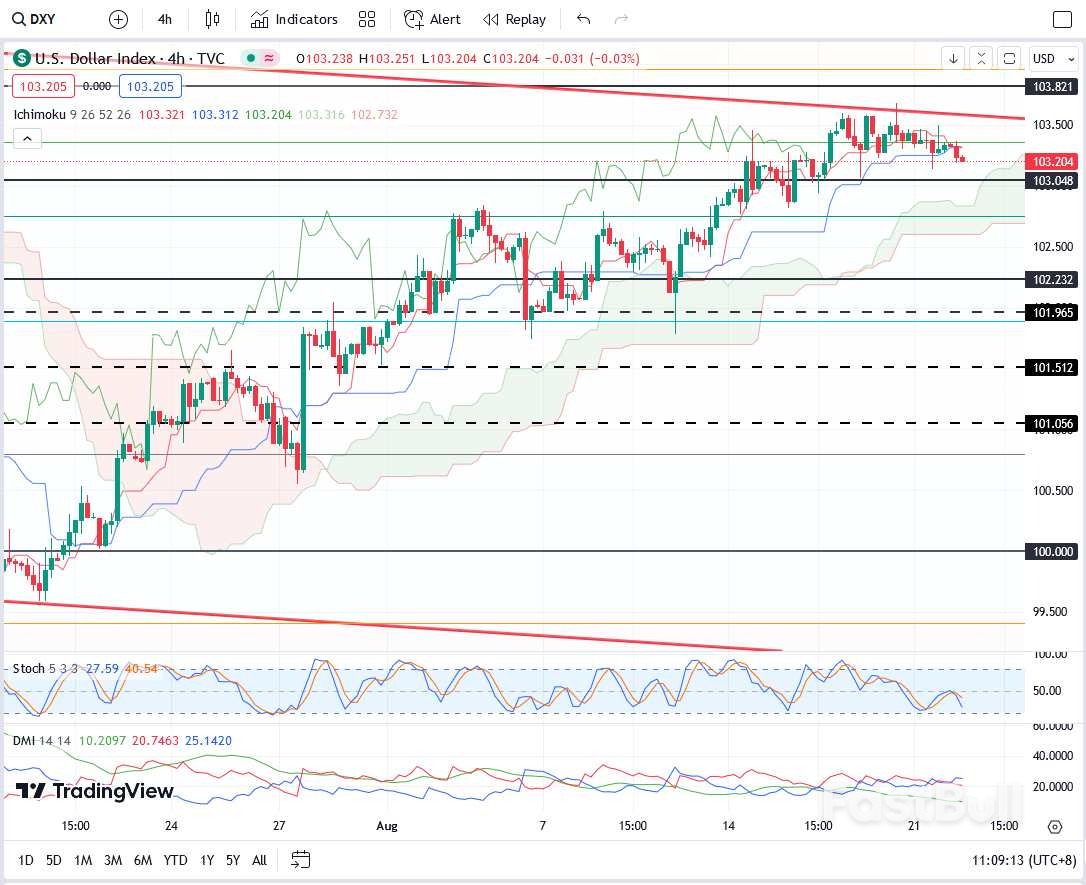Select the candlestick chart type icon
The height and width of the screenshot is (885, 1086).
coord(213,19)
